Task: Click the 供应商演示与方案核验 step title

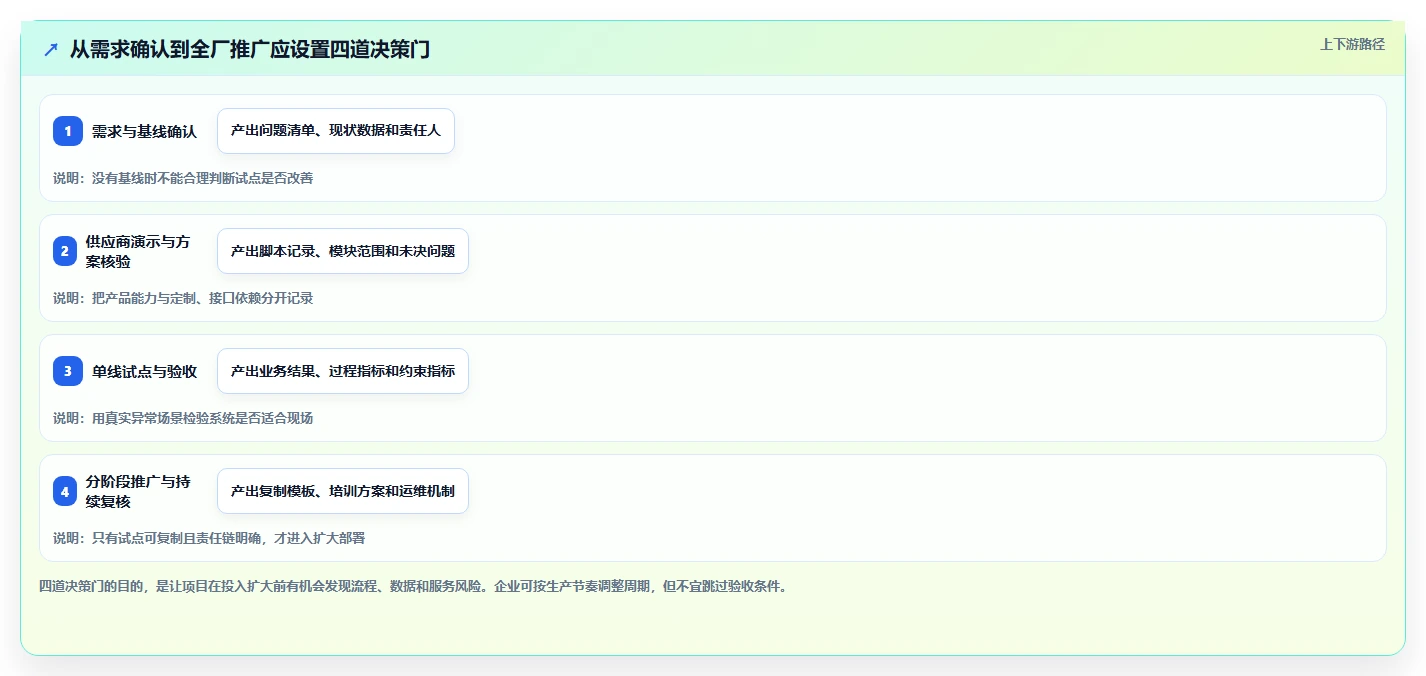Action: pos(138,251)
